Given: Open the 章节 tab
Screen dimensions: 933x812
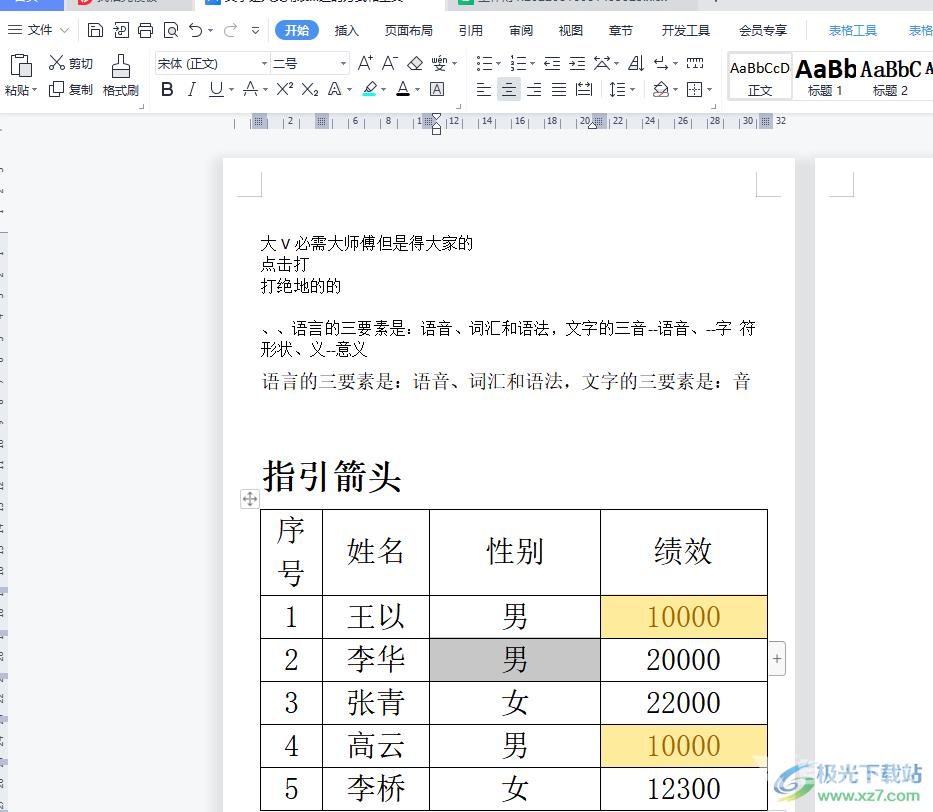Looking at the screenshot, I should (x=621, y=30).
